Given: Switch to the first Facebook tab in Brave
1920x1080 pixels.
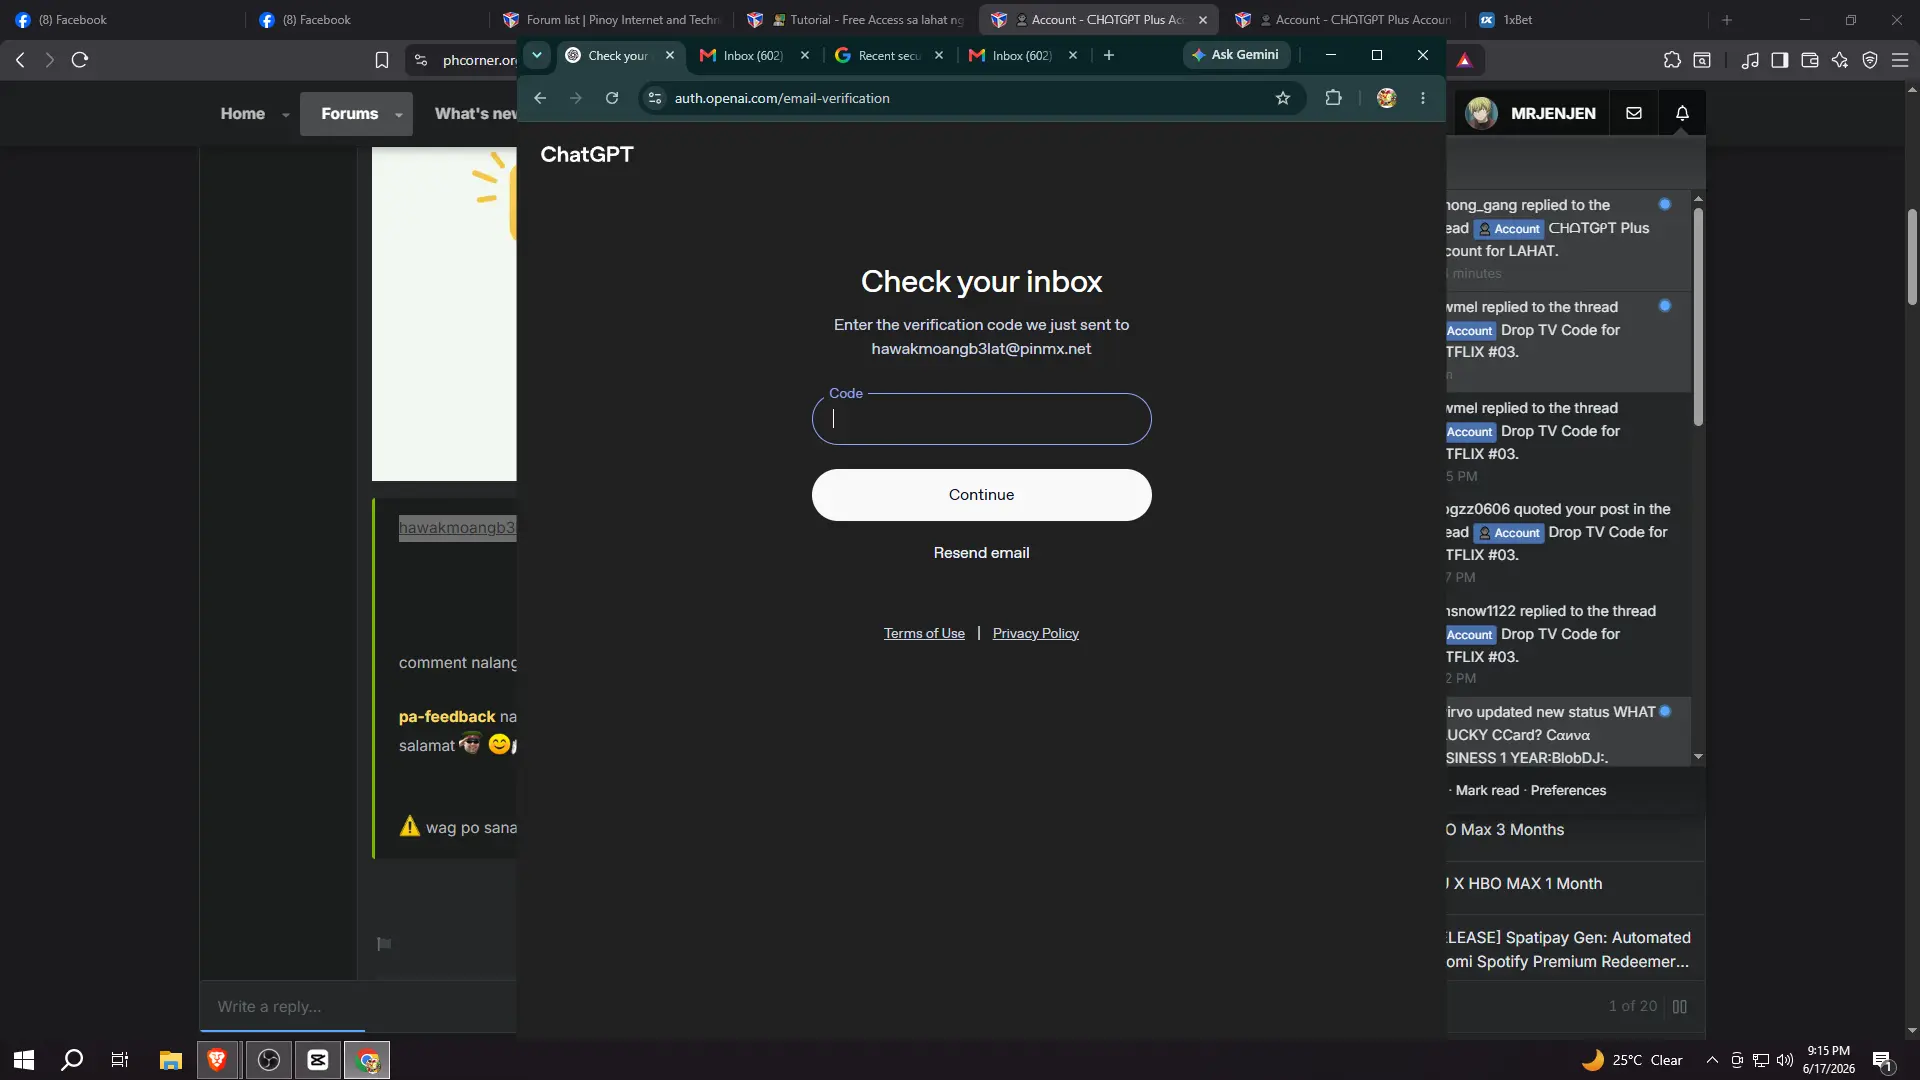Looking at the screenshot, I should point(120,19).
